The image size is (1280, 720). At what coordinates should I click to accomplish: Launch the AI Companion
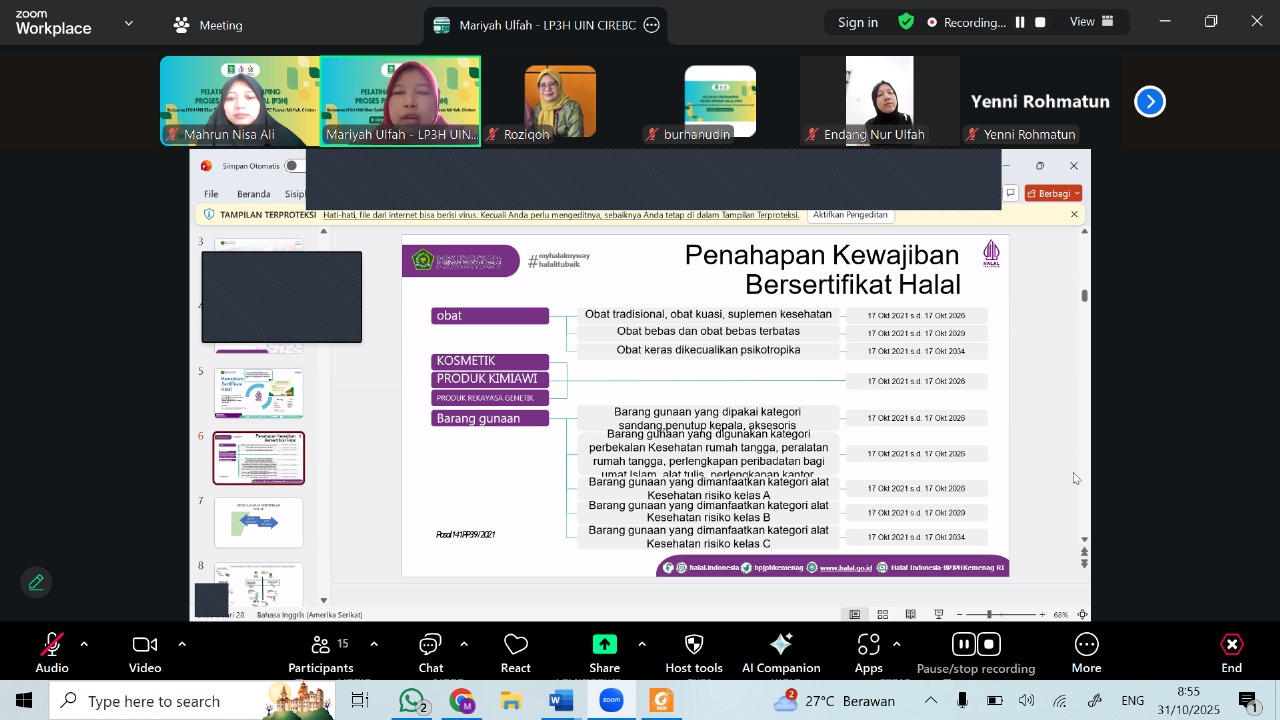pos(781,645)
